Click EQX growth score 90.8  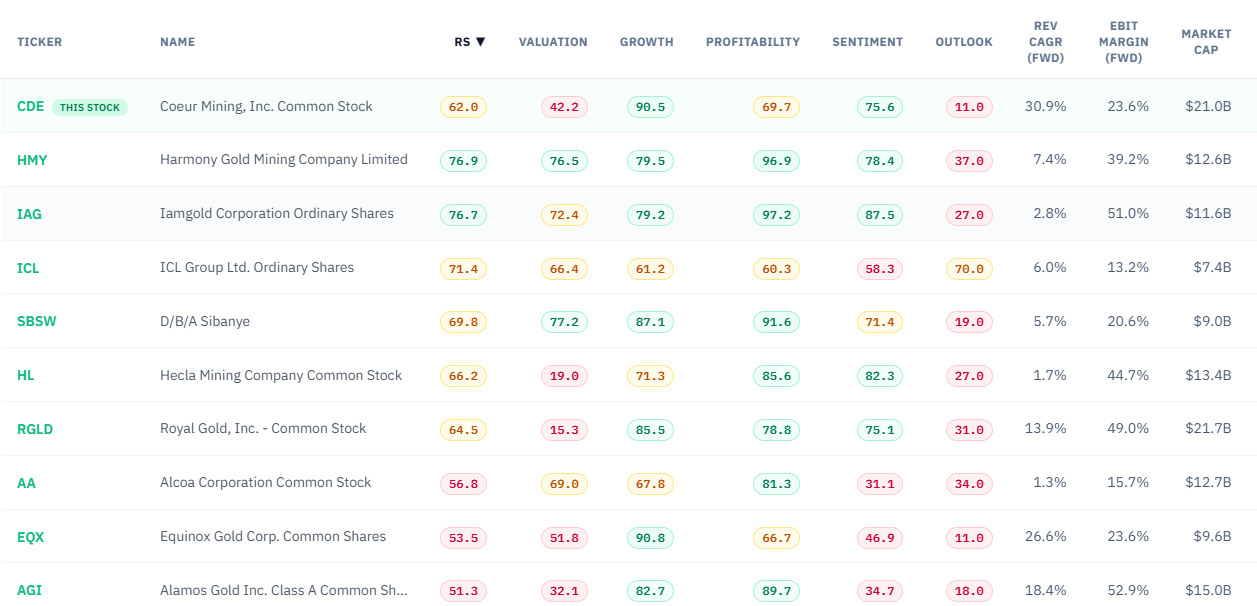coord(650,538)
